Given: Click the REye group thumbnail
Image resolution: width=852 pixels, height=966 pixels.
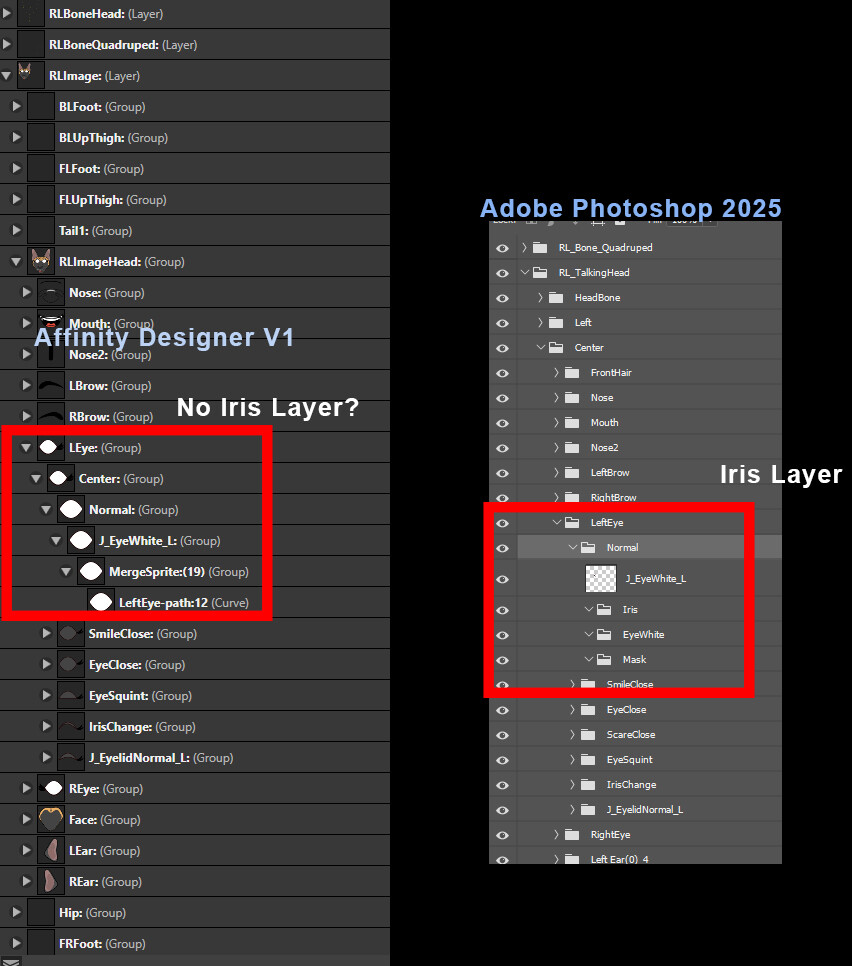Looking at the screenshot, I should click(x=51, y=789).
